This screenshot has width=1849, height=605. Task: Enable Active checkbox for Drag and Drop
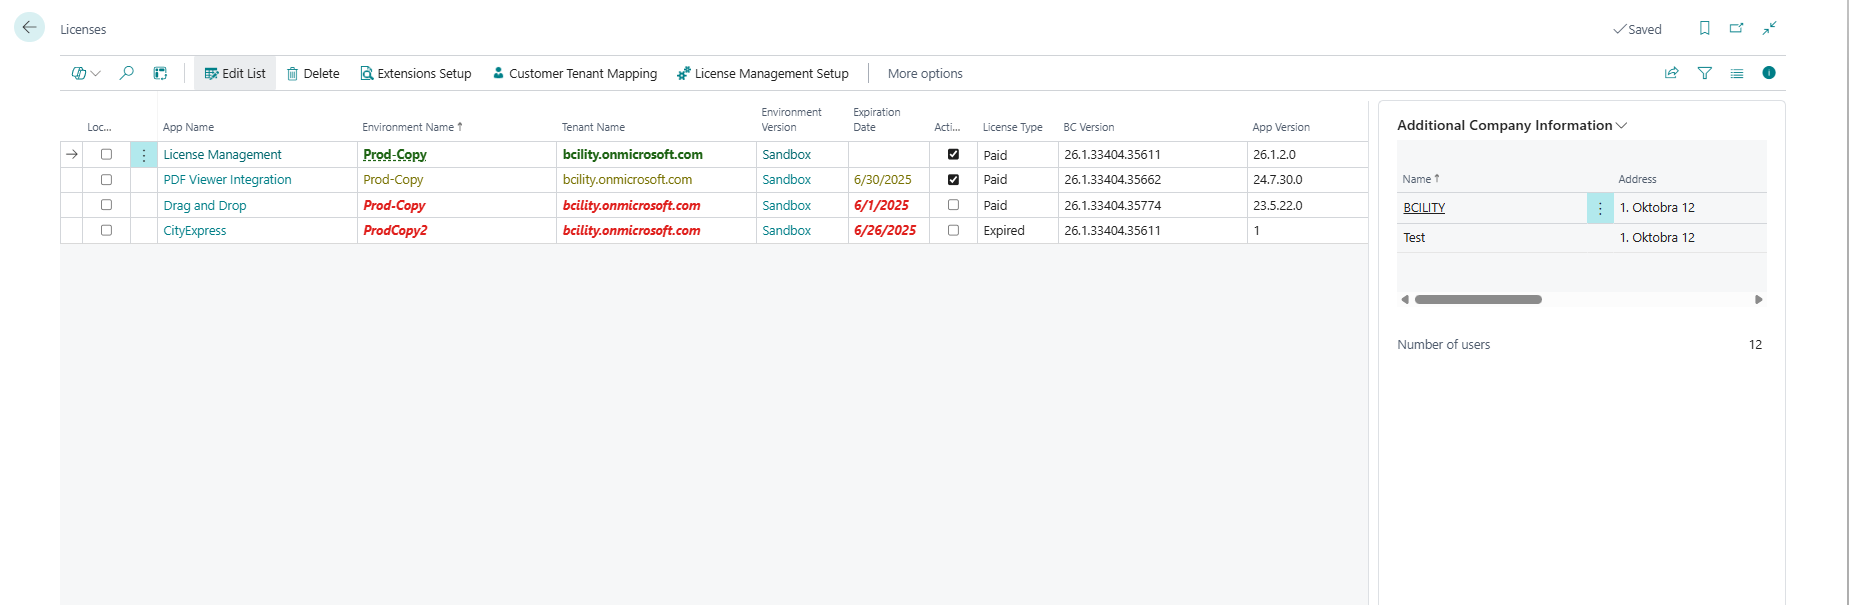(953, 205)
